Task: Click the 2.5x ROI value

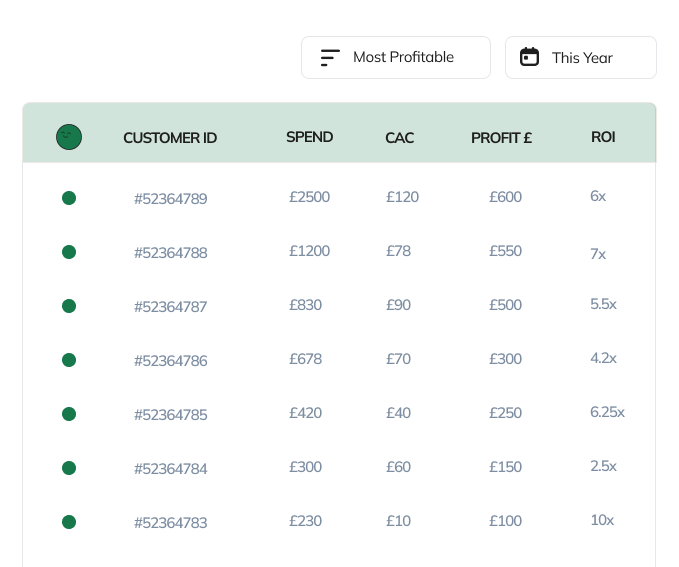Action: [x=603, y=466]
